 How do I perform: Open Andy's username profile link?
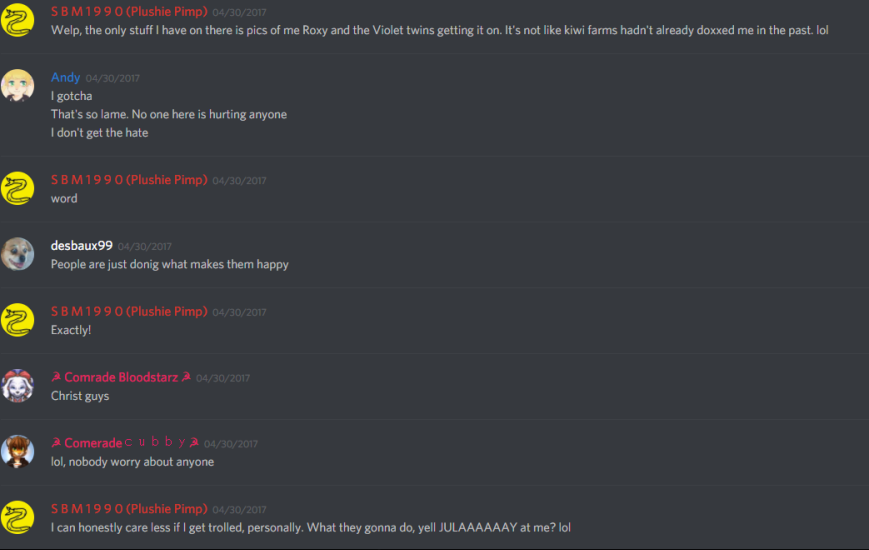pos(65,78)
